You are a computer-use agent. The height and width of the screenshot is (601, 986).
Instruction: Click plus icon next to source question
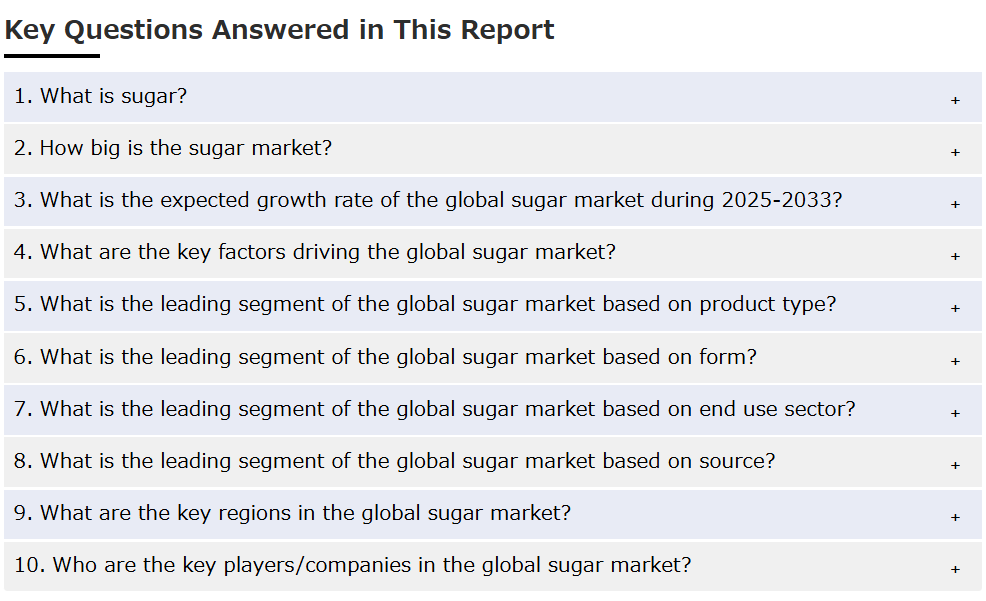(955, 466)
